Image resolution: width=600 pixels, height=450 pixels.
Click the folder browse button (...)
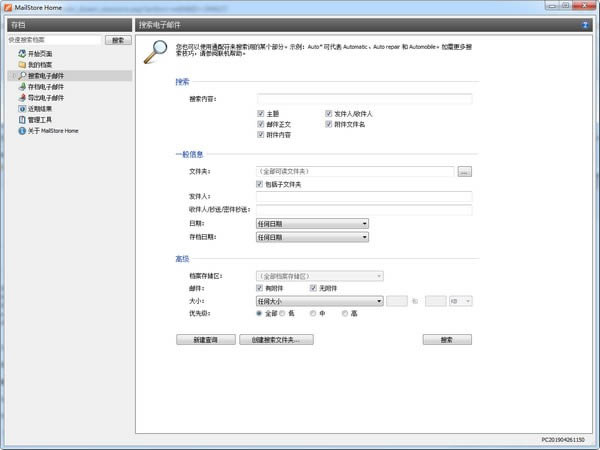pyautogui.click(x=464, y=172)
